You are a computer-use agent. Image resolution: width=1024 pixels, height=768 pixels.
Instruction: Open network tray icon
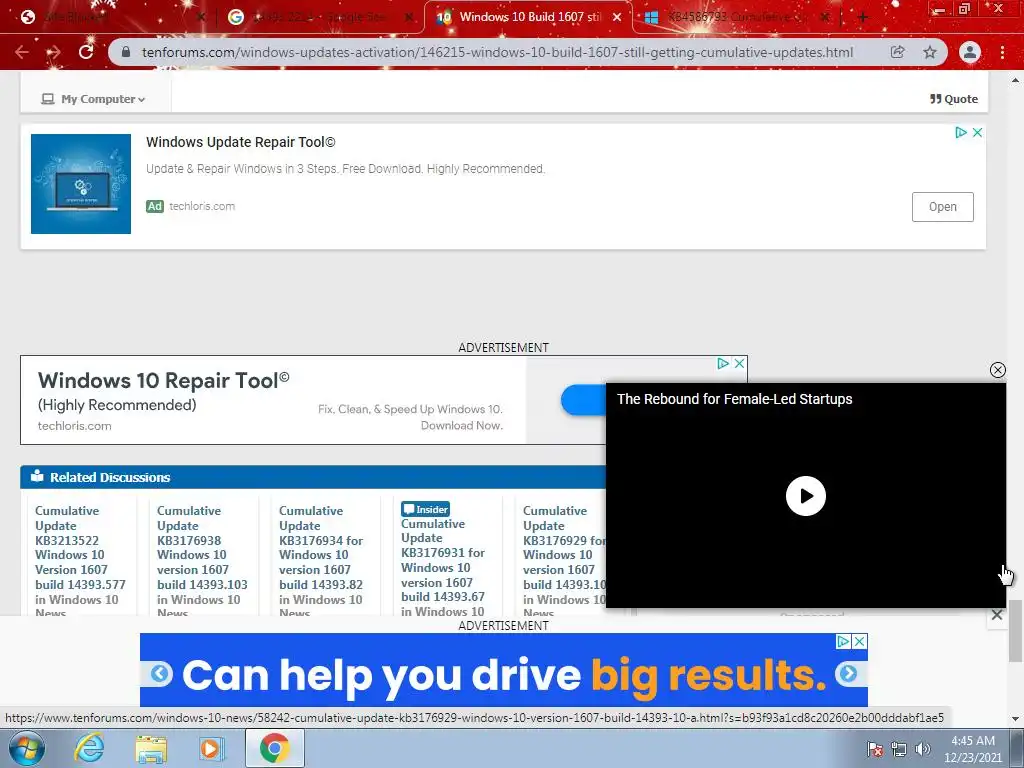pos(899,749)
